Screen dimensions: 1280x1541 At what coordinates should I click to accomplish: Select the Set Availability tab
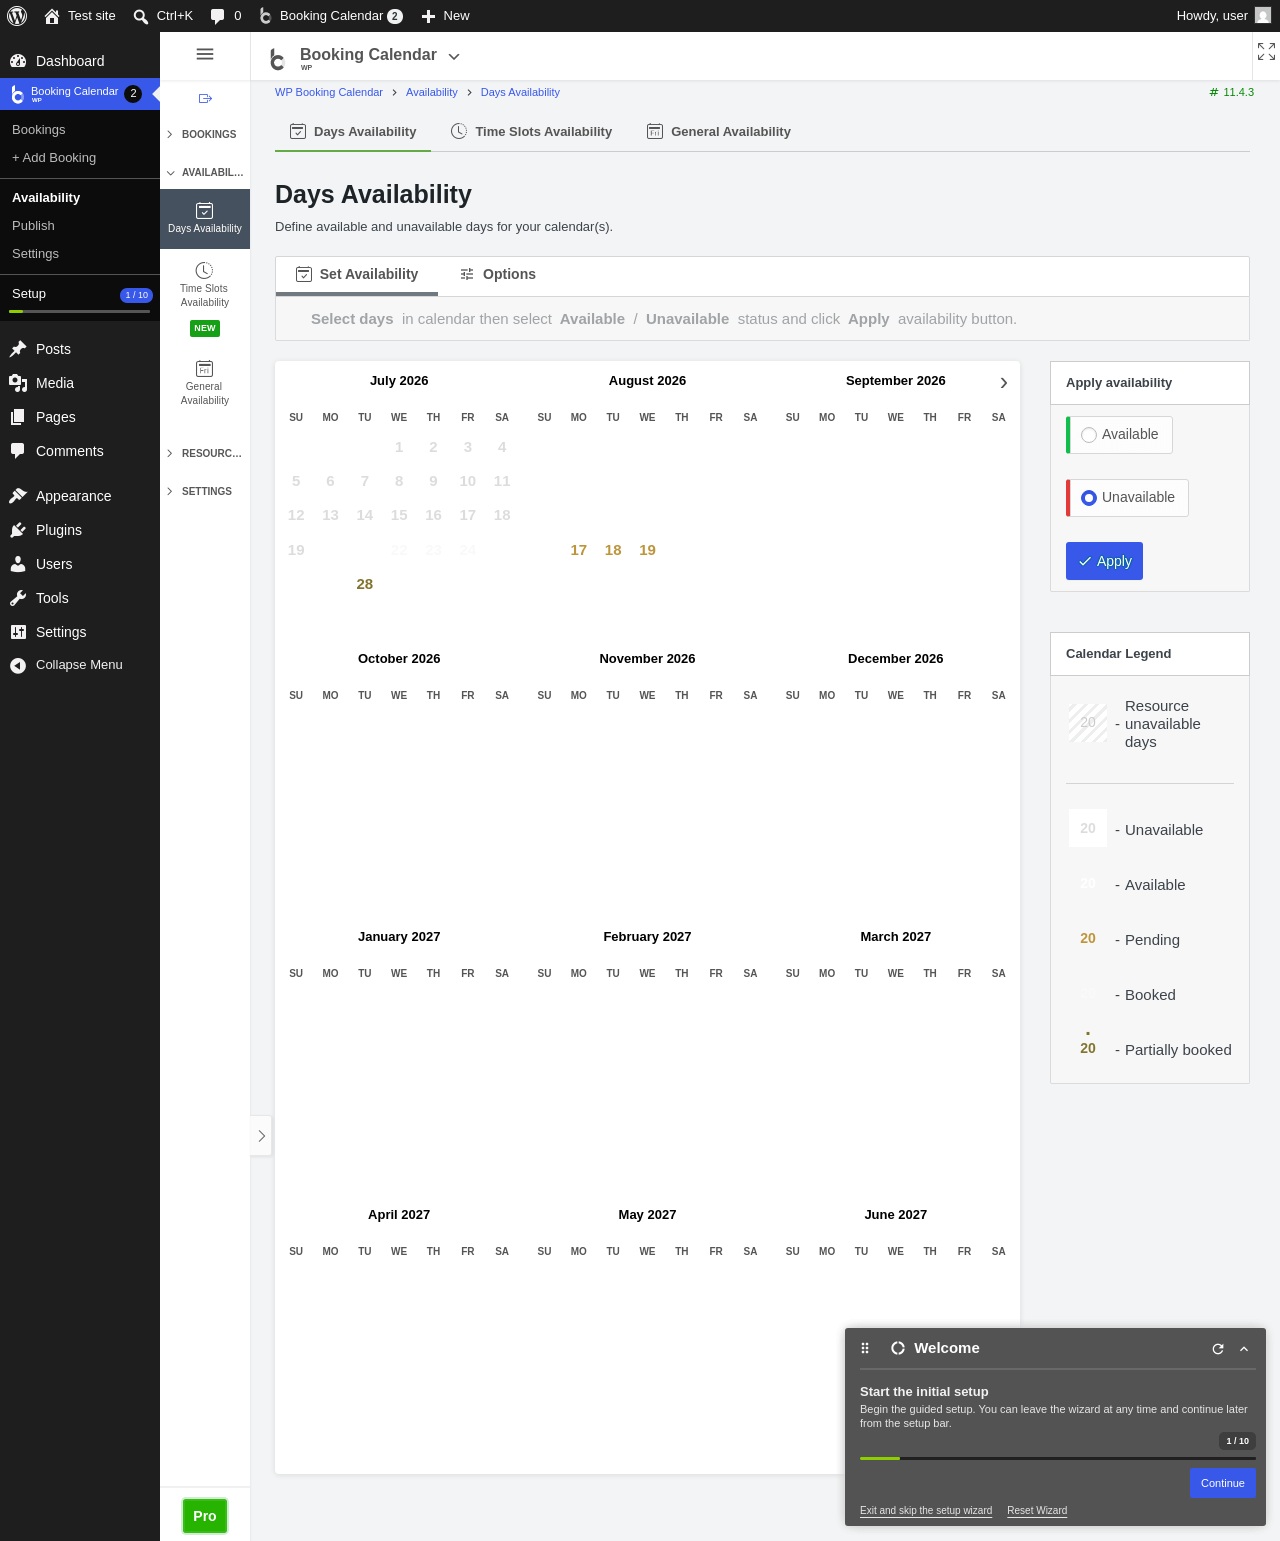tap(357, 275)
